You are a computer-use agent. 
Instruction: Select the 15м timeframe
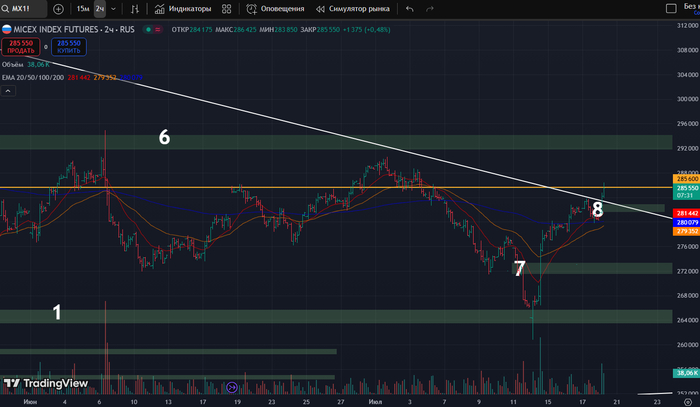coord(82,9)
